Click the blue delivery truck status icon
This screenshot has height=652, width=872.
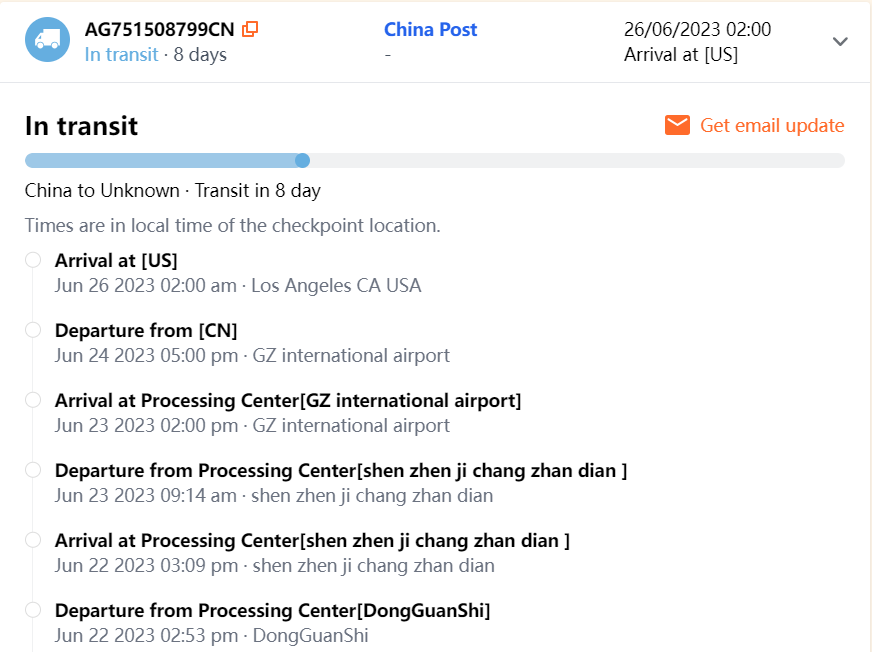point(47,40)
